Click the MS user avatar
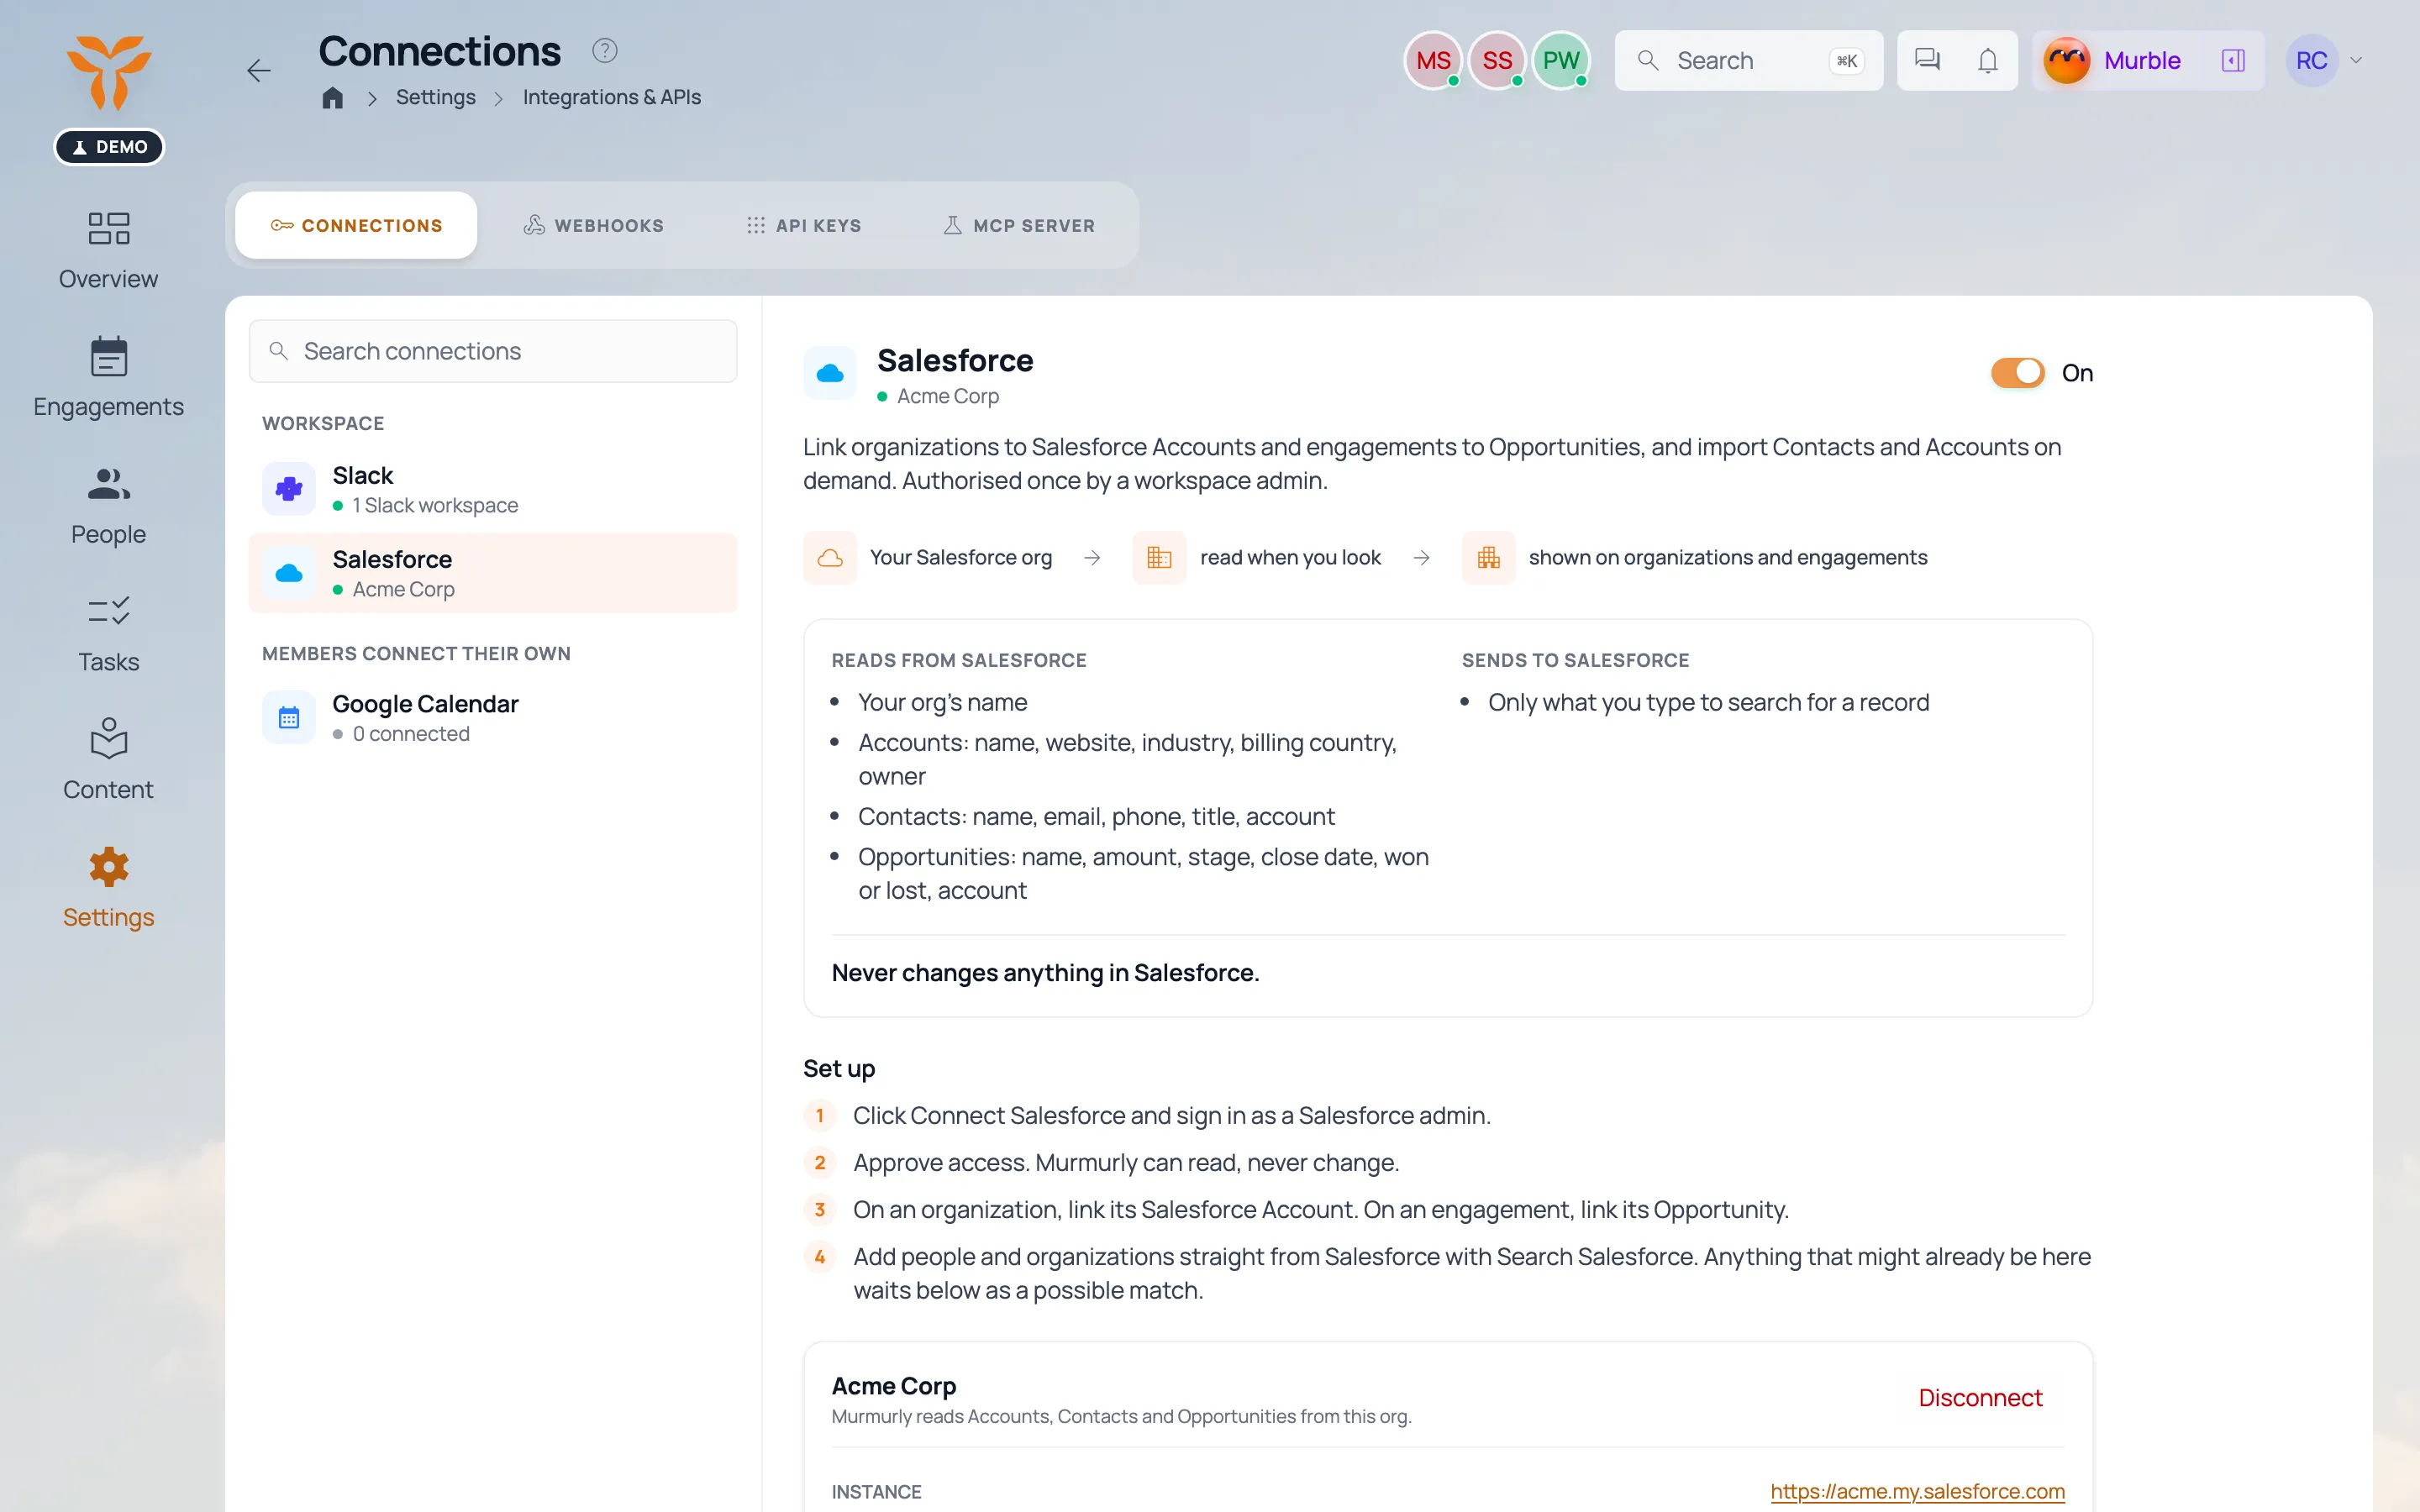Image resolution: width=2420 pixels, height=1512 pixels. (1433, 60)
